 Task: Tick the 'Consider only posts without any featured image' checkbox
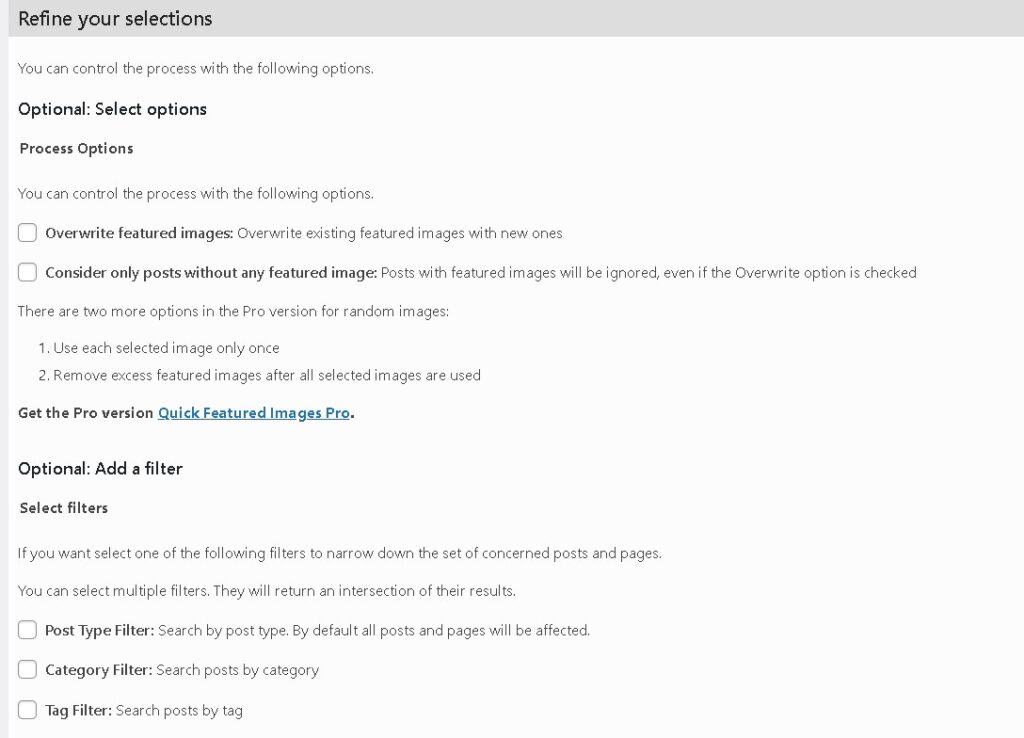[x=28, y=272]
